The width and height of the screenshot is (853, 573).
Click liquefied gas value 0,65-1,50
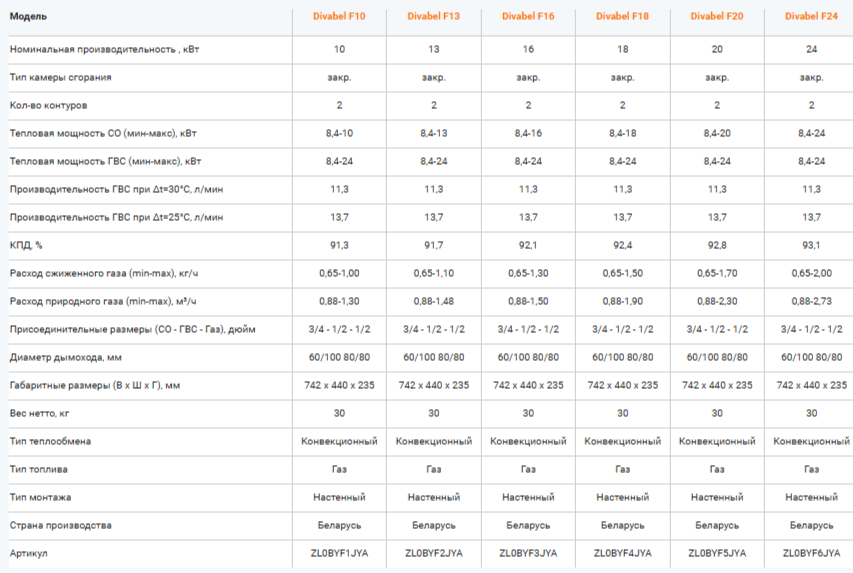pyautogui.click(x=622, y=273)
